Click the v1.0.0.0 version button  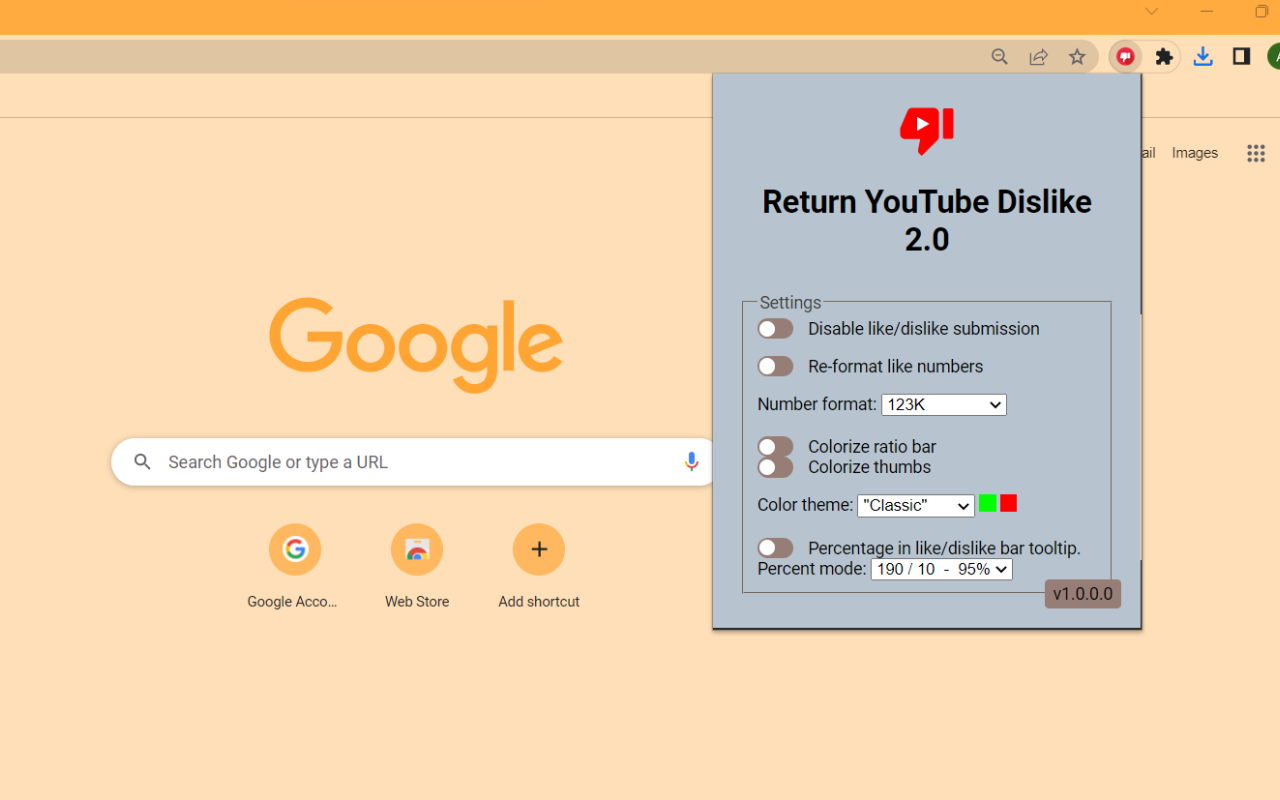tap(1083, 594)
